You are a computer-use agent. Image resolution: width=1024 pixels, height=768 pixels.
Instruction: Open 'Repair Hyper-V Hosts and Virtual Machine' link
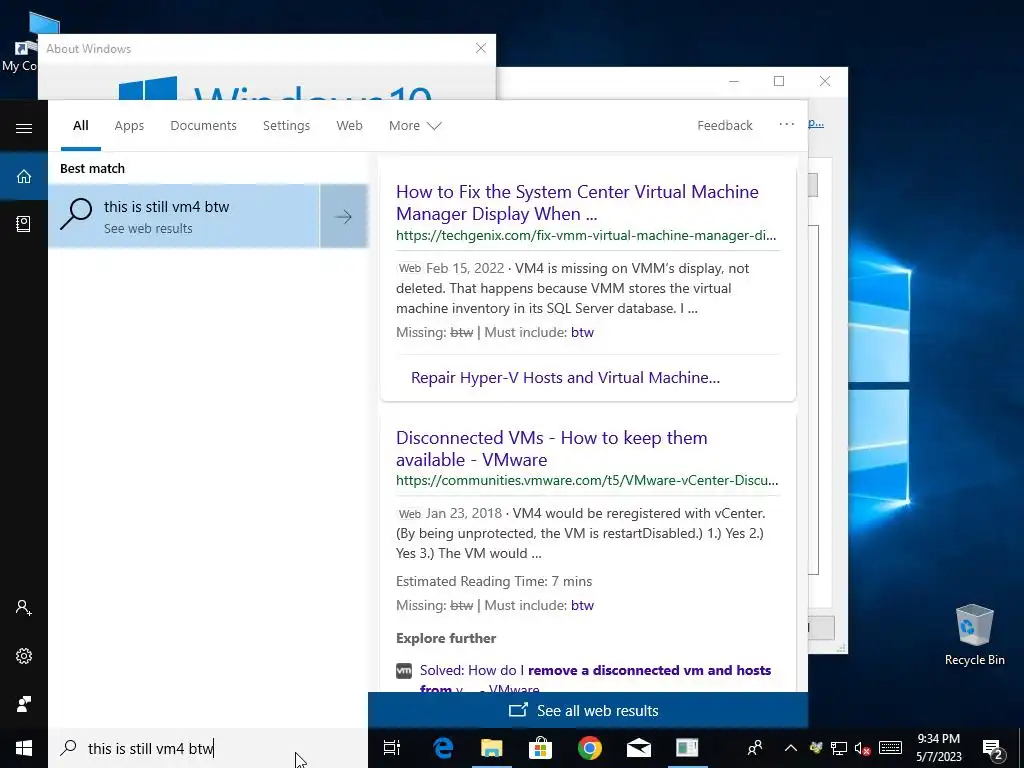pos(565,377)
